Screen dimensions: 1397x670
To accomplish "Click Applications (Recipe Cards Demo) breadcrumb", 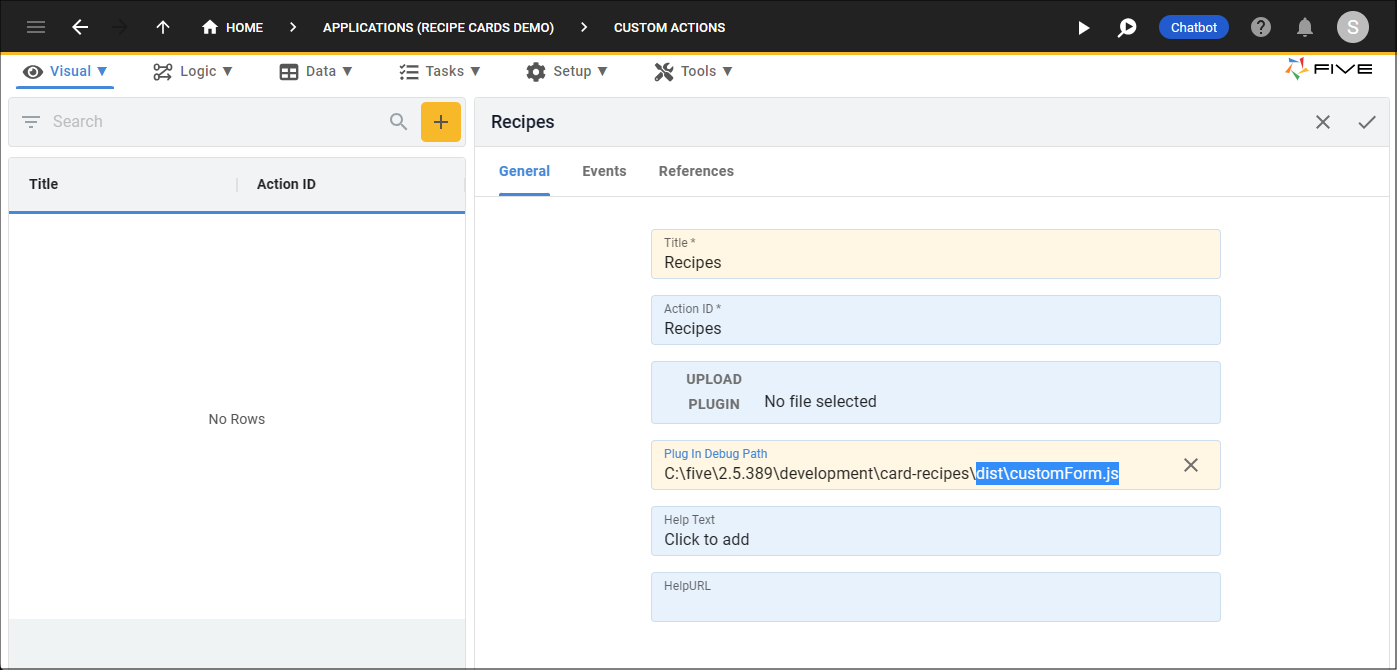I will tap(438, 28).
